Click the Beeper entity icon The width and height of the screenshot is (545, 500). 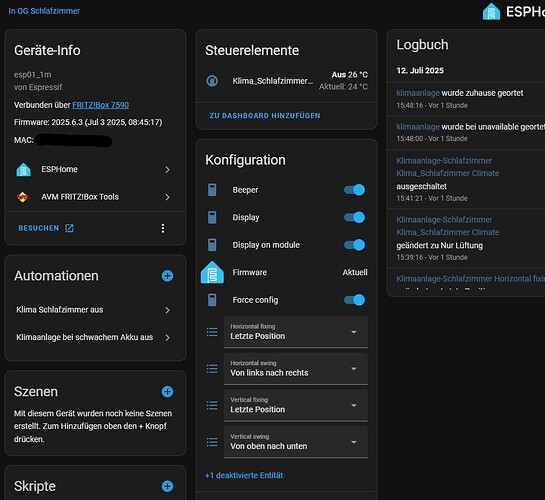(212, 190)
